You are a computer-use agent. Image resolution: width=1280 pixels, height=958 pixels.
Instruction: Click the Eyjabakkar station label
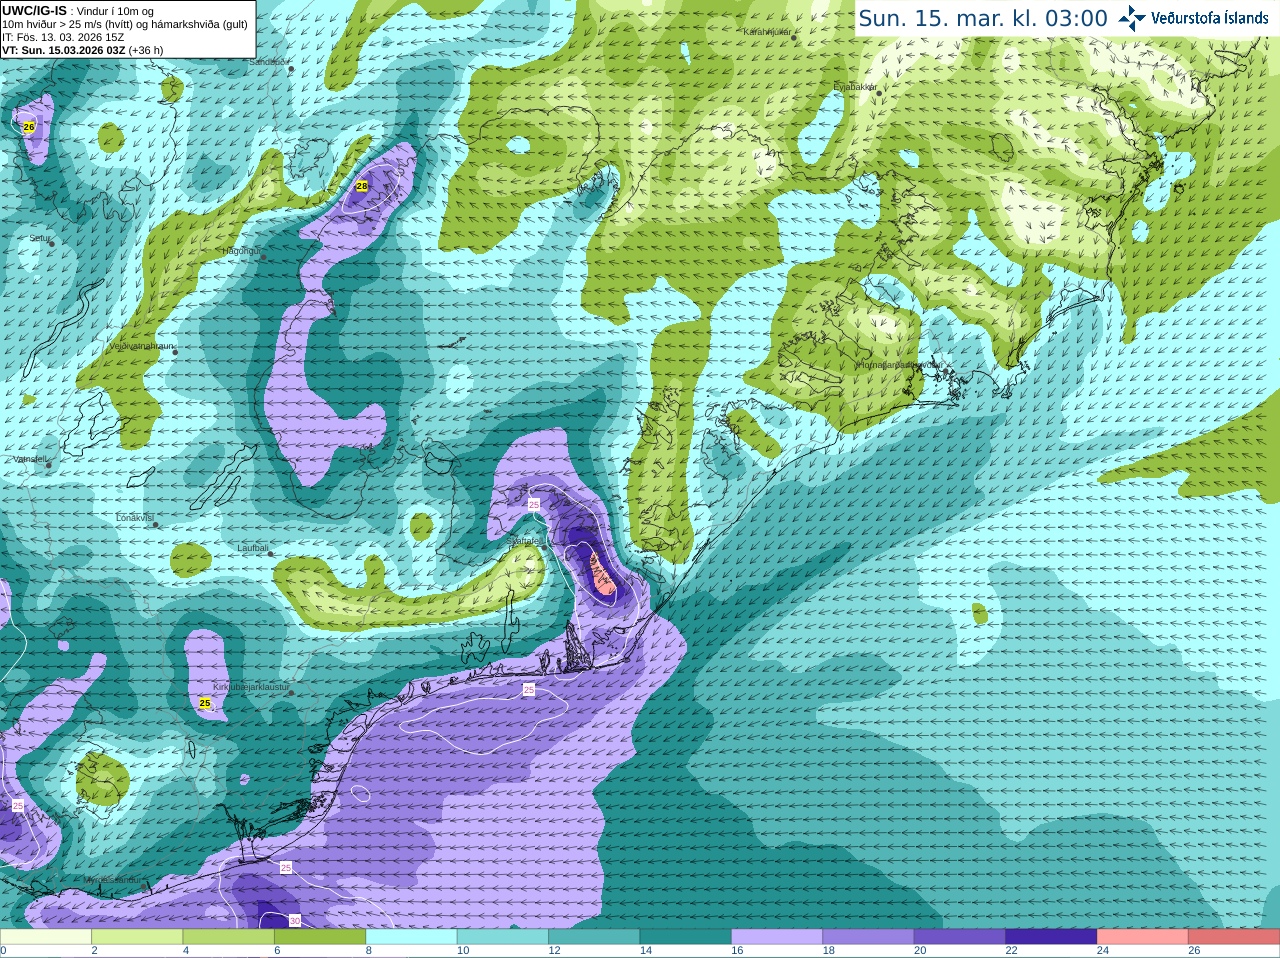point(855,87)
